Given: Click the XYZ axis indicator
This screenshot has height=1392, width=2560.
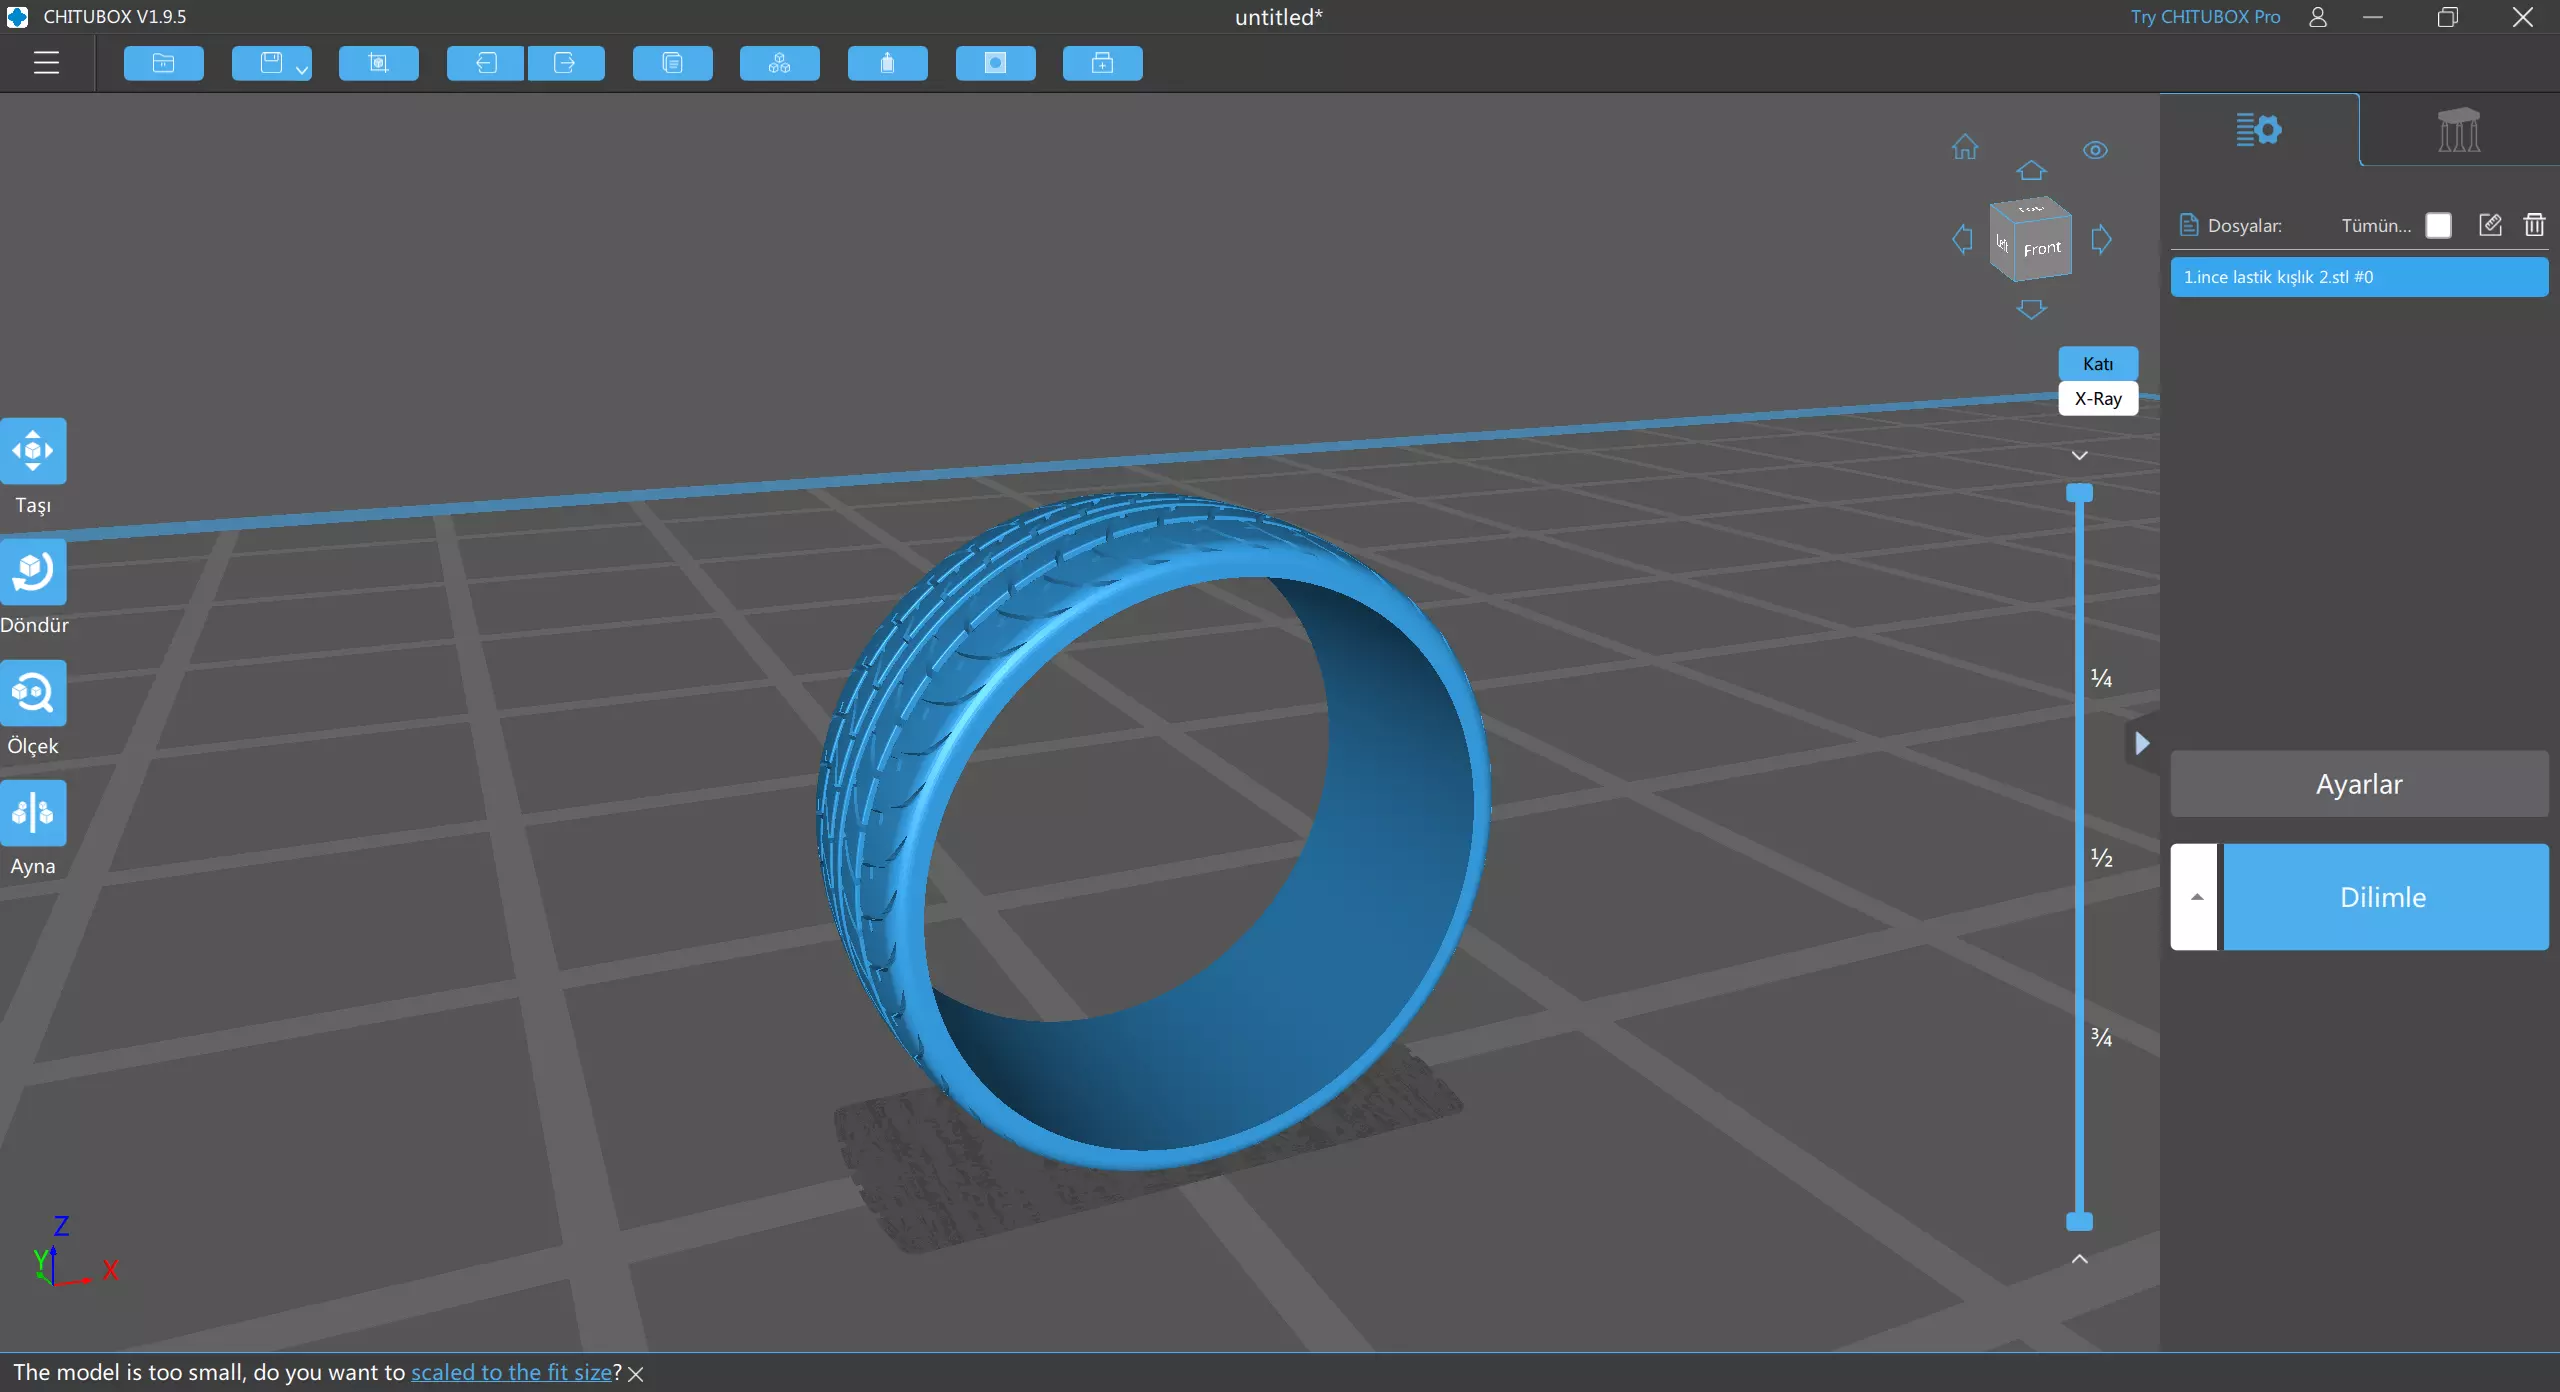Looking at the screenshot, I should 75,1252.
